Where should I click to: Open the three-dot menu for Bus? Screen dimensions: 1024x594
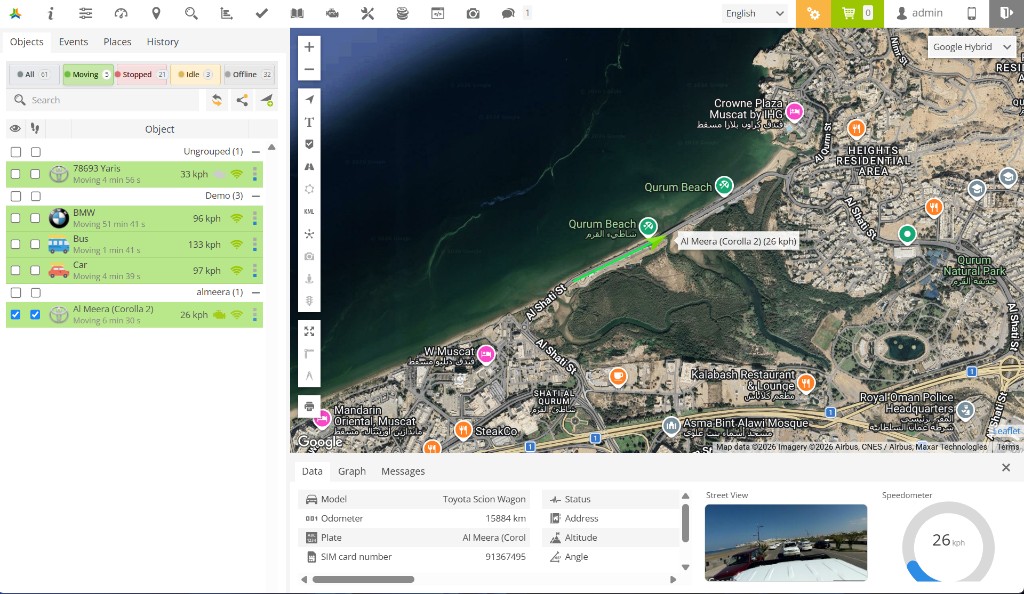[255, 244]
